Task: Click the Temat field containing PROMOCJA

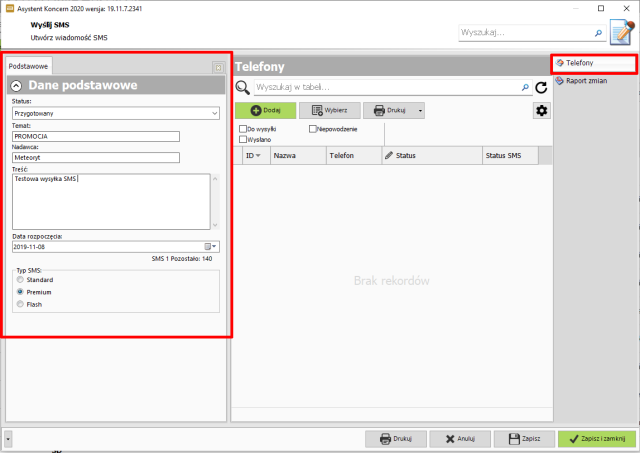Action: tap(96, 136)
